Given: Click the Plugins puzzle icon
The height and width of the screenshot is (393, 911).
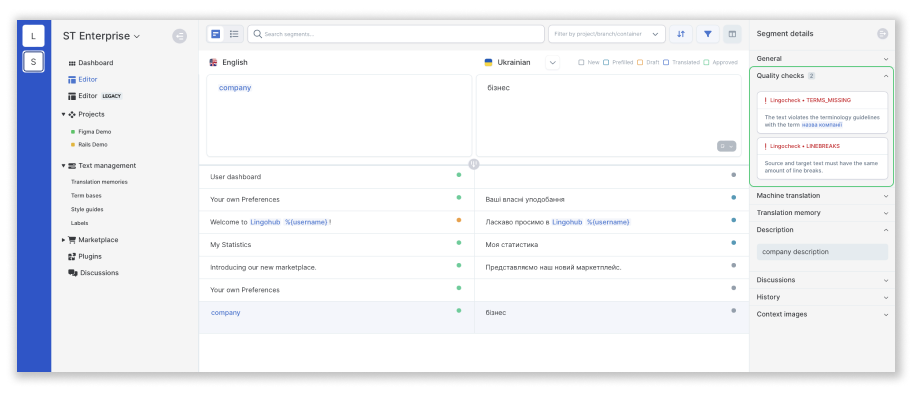Looking at the screenshot, I should click(72, 256).
